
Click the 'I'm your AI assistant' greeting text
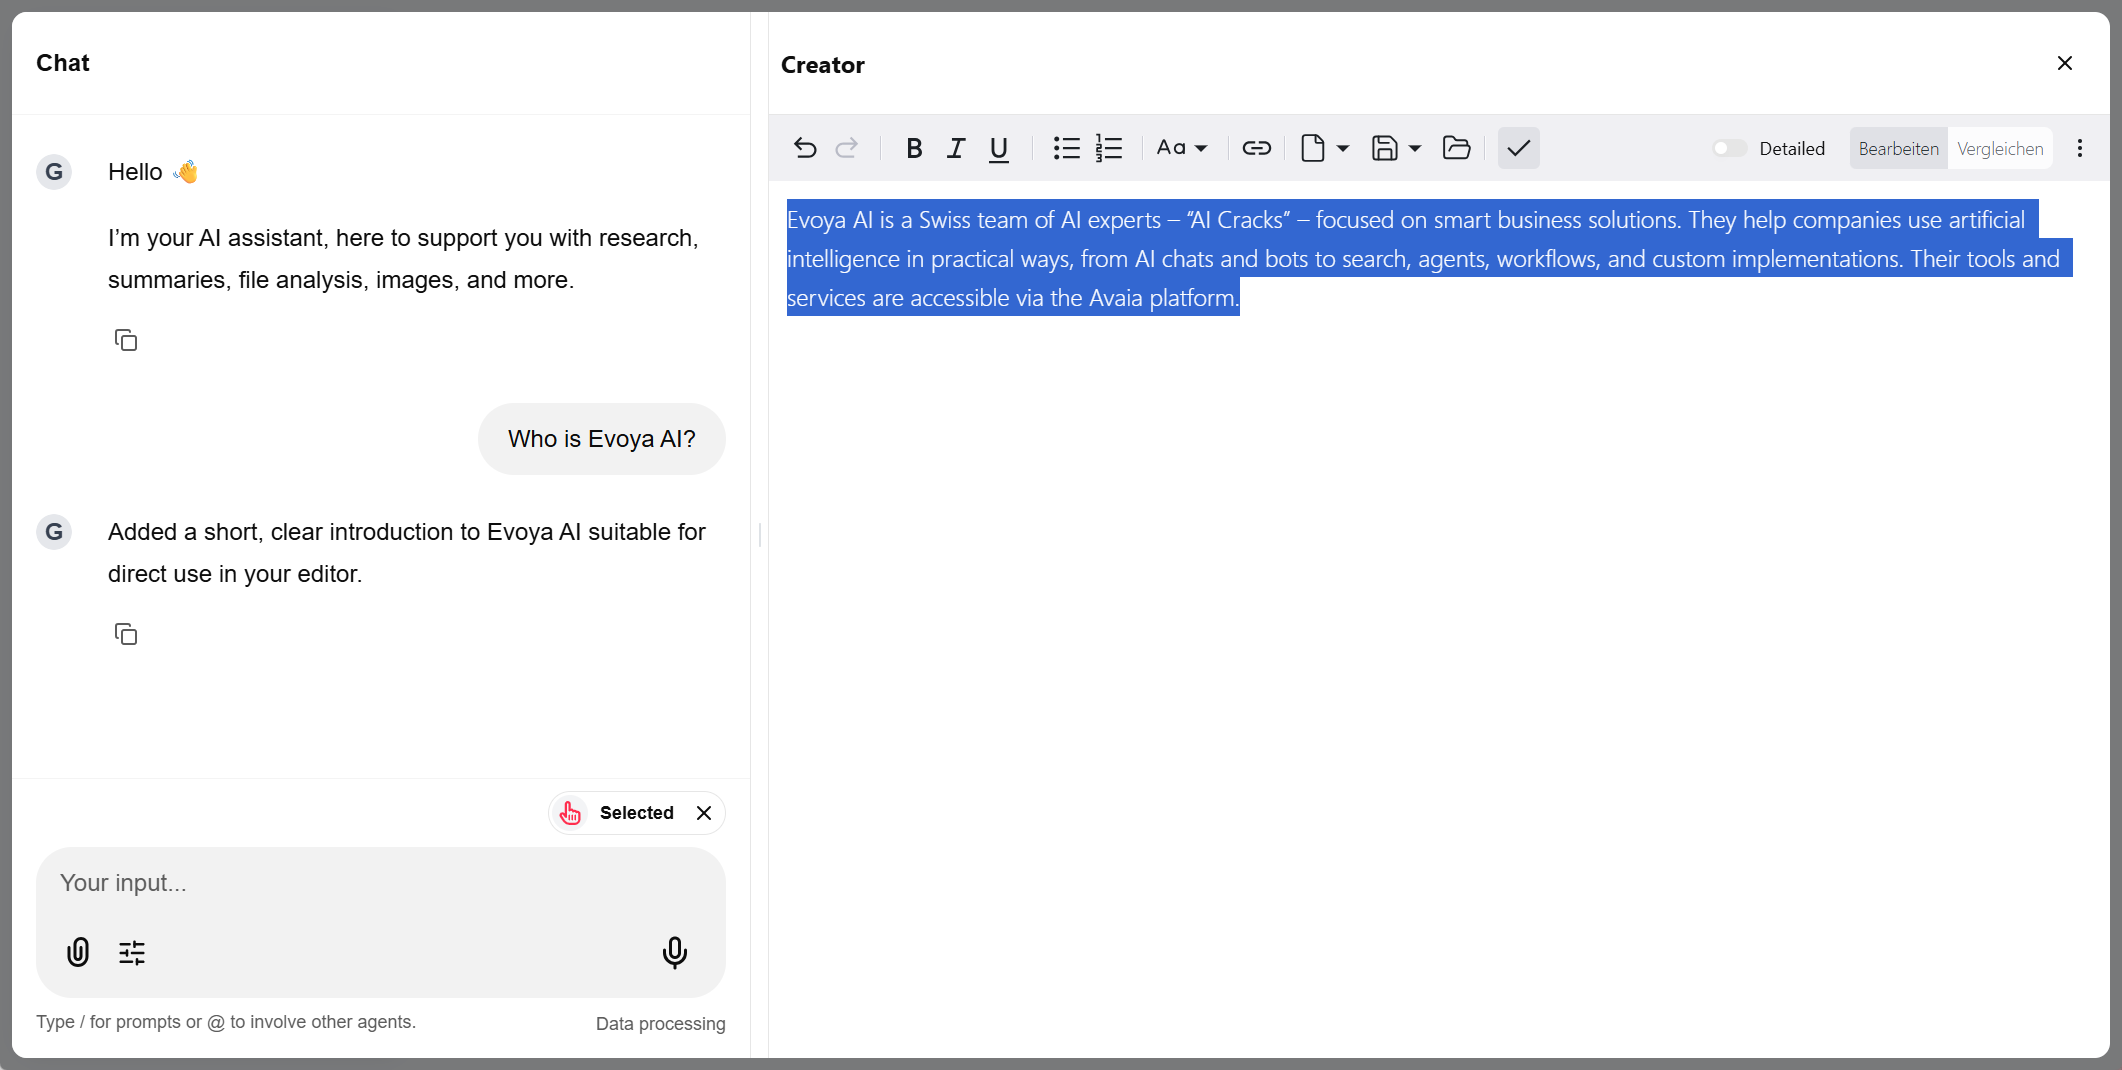tap(403, 259)
